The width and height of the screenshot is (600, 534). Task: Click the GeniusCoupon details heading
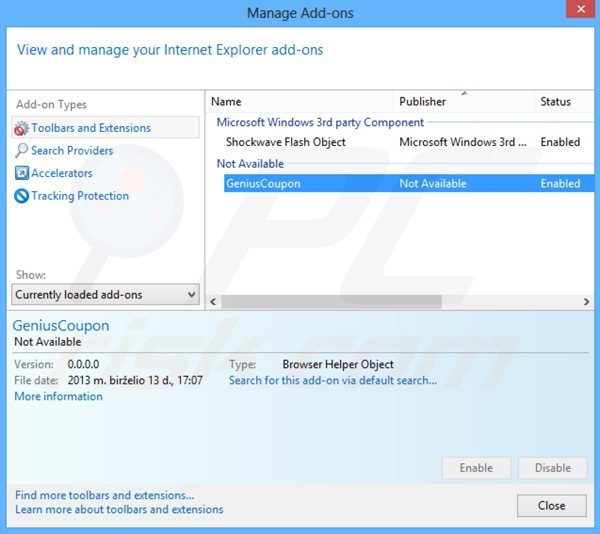point(61,326)
